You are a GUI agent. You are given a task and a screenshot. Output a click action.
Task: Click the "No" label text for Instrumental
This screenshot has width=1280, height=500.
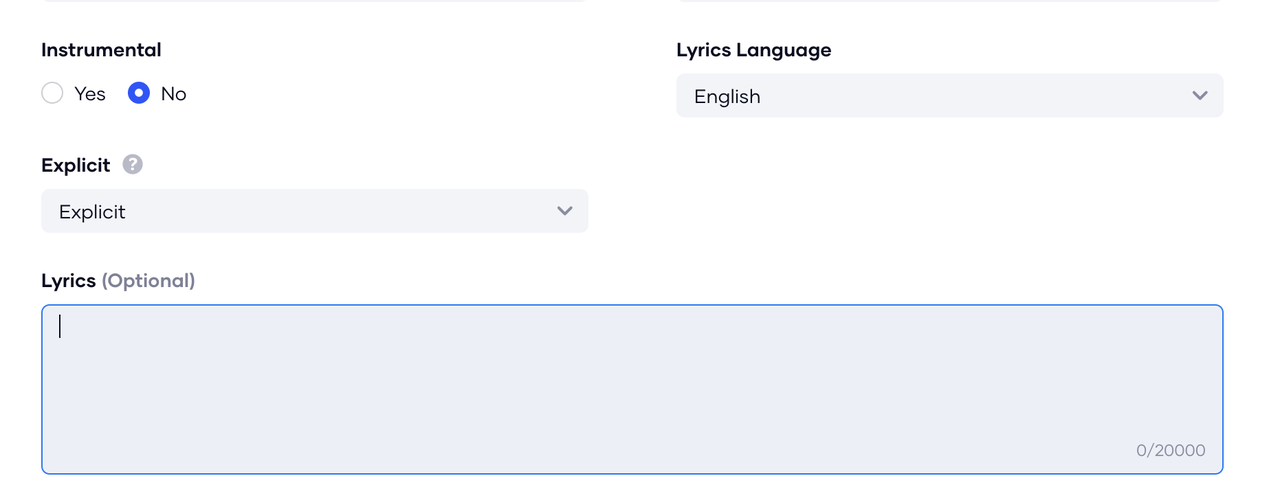point(174,94)
